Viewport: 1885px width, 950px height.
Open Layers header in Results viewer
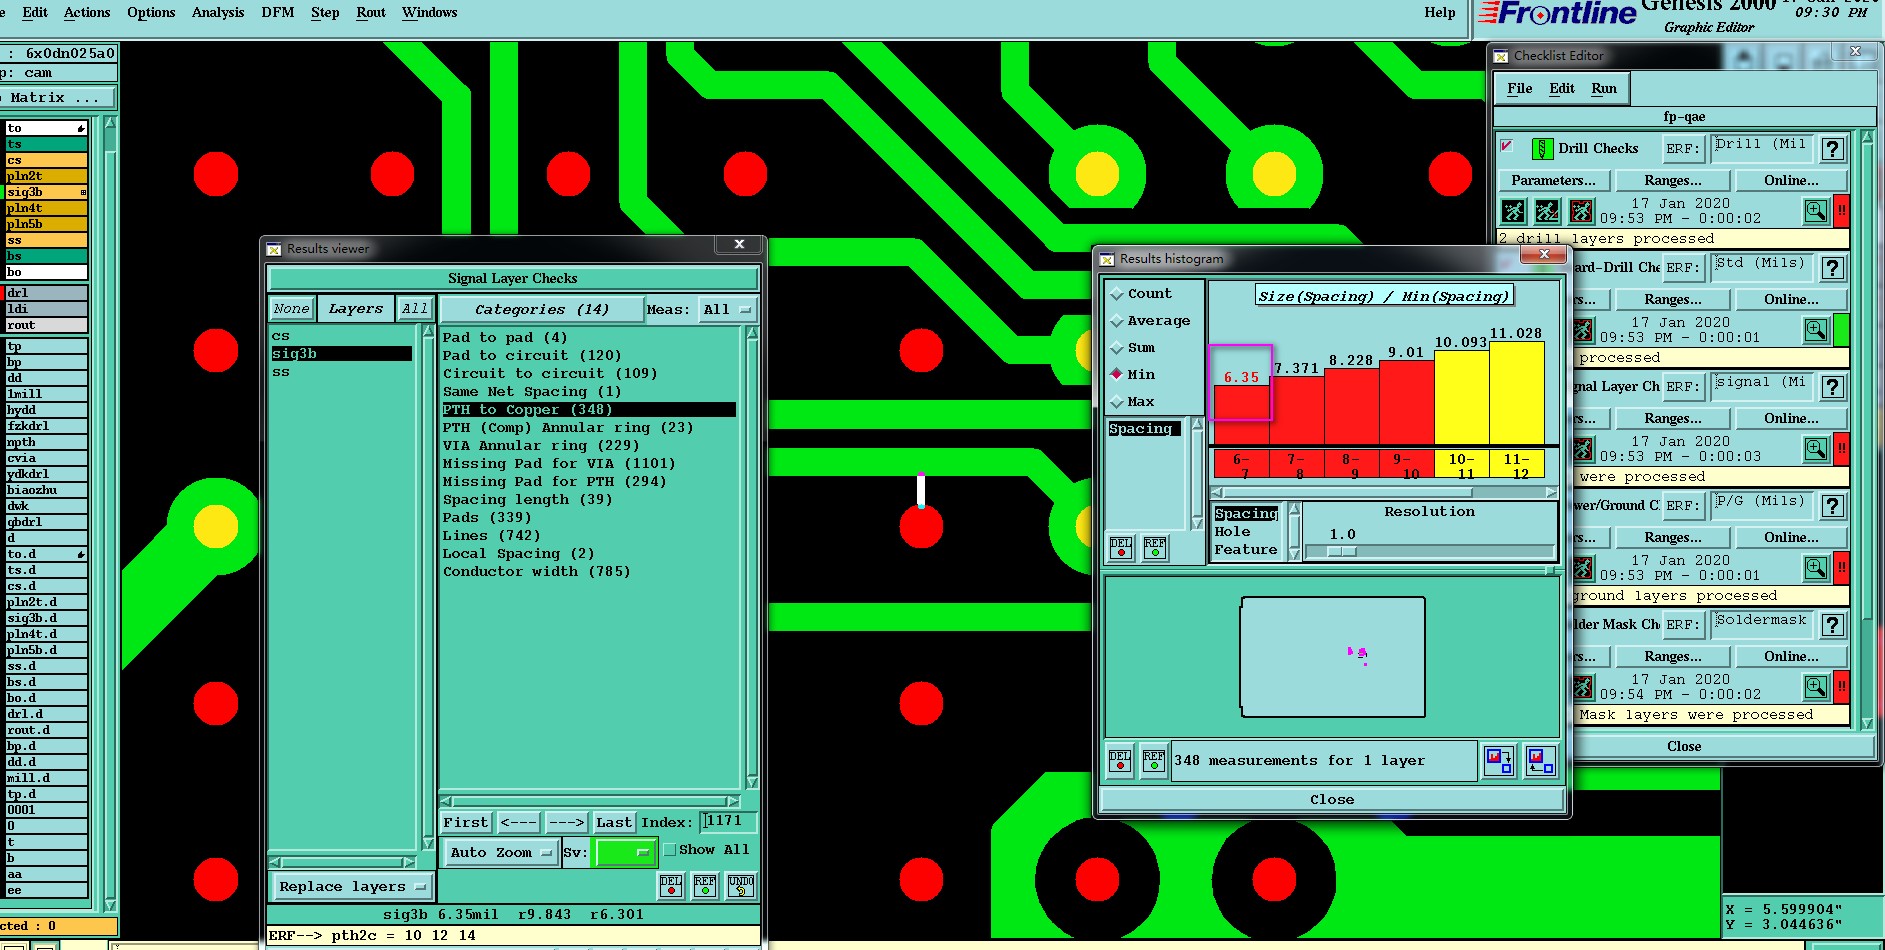(356, 309)
